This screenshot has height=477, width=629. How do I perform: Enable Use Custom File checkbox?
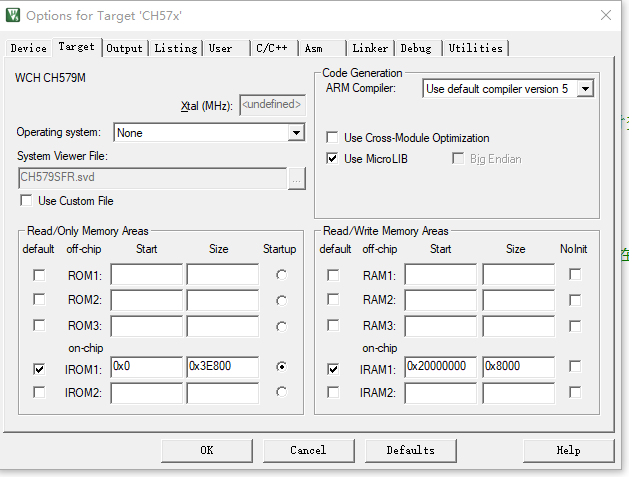coord(26,200)
